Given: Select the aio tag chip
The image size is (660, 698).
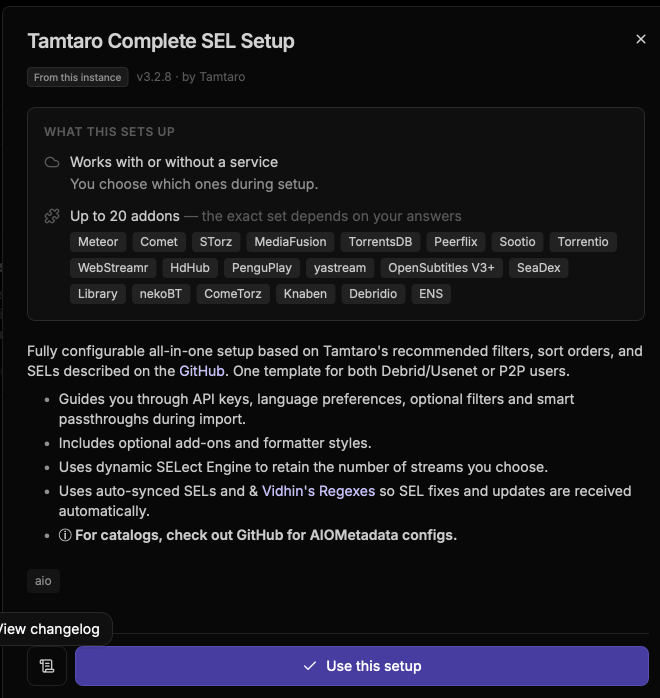Looking at the screenshot, I should coord(43,581).
